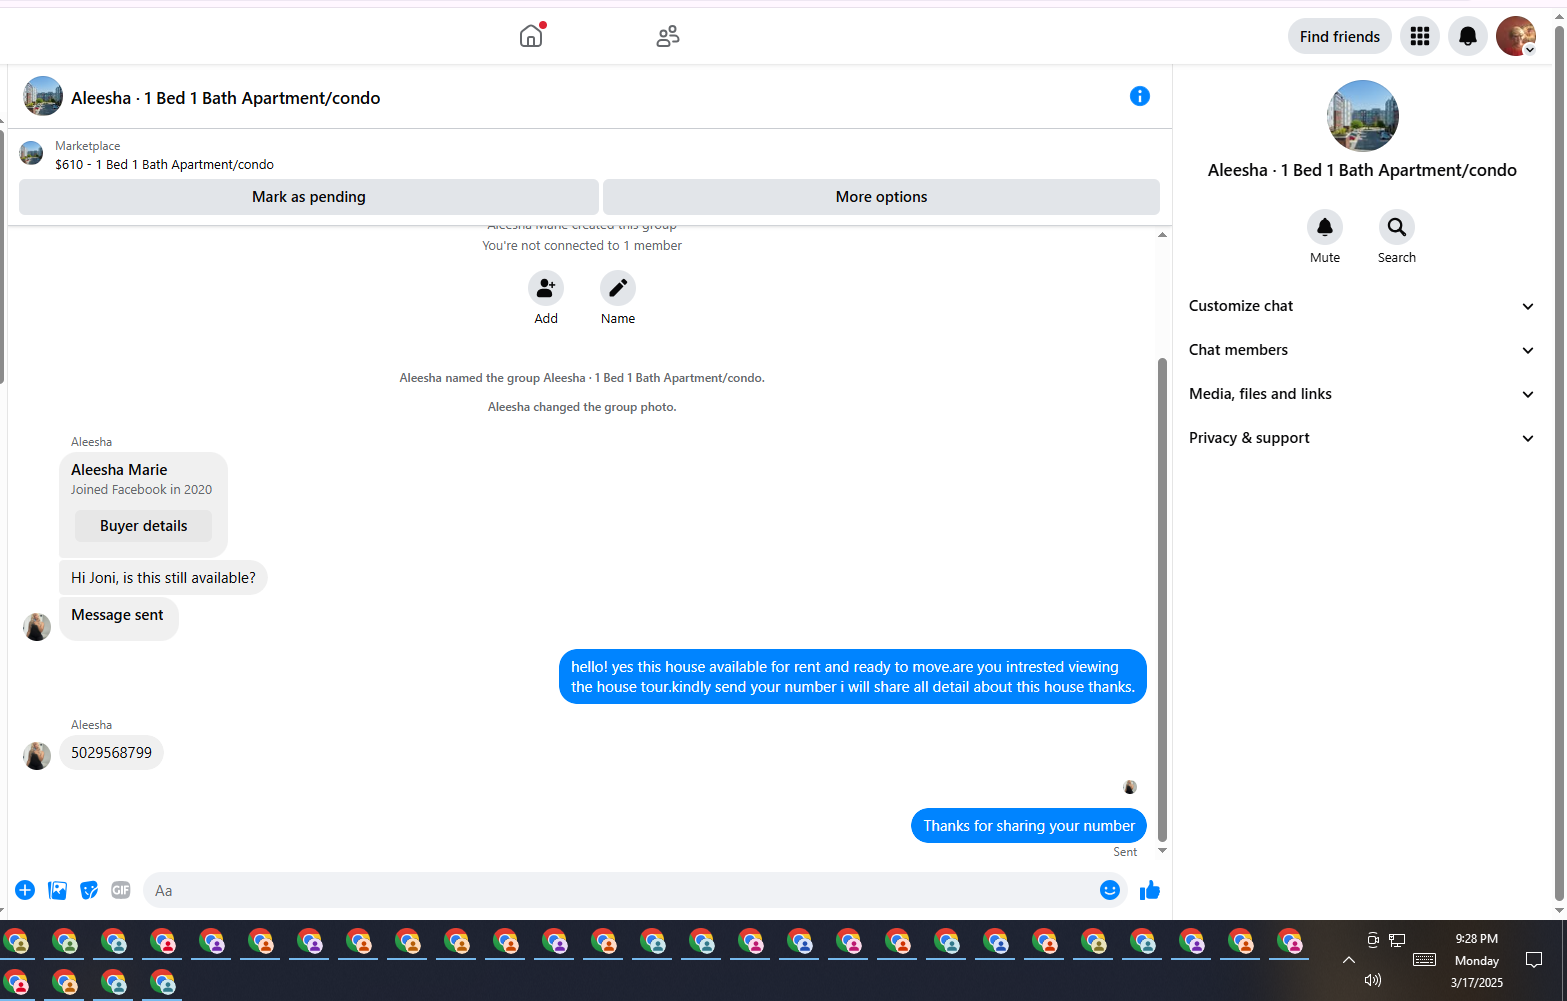1567x1001 pixels.
Task: Click the phone number message 5029568799
Action: (111, 753)
